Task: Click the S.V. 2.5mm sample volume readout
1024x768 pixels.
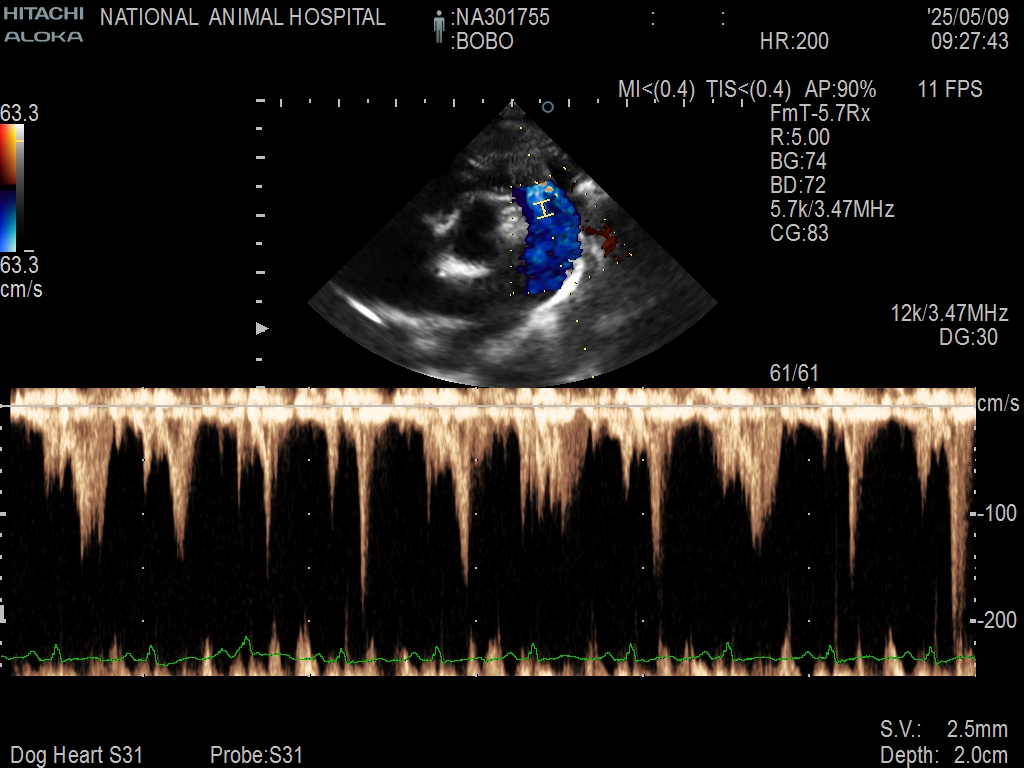Action: tap(943, 728)
